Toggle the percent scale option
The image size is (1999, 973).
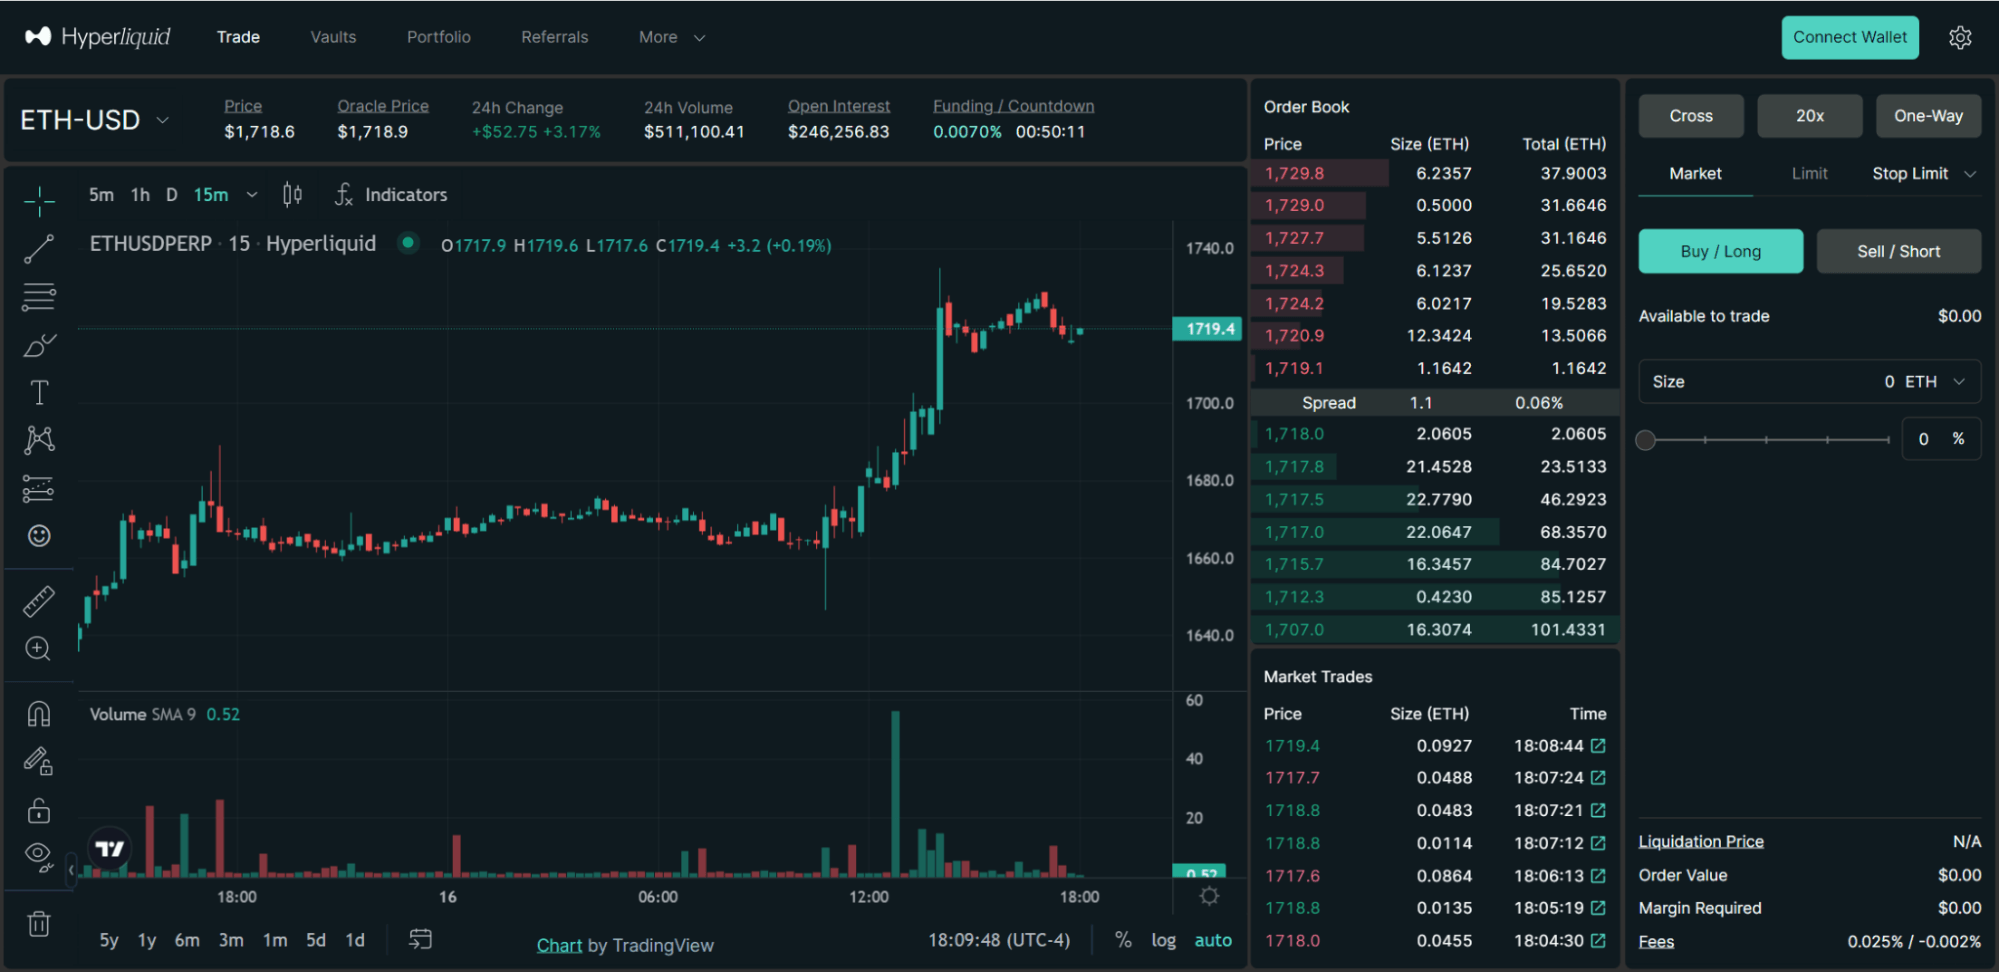pos(1123,940)
